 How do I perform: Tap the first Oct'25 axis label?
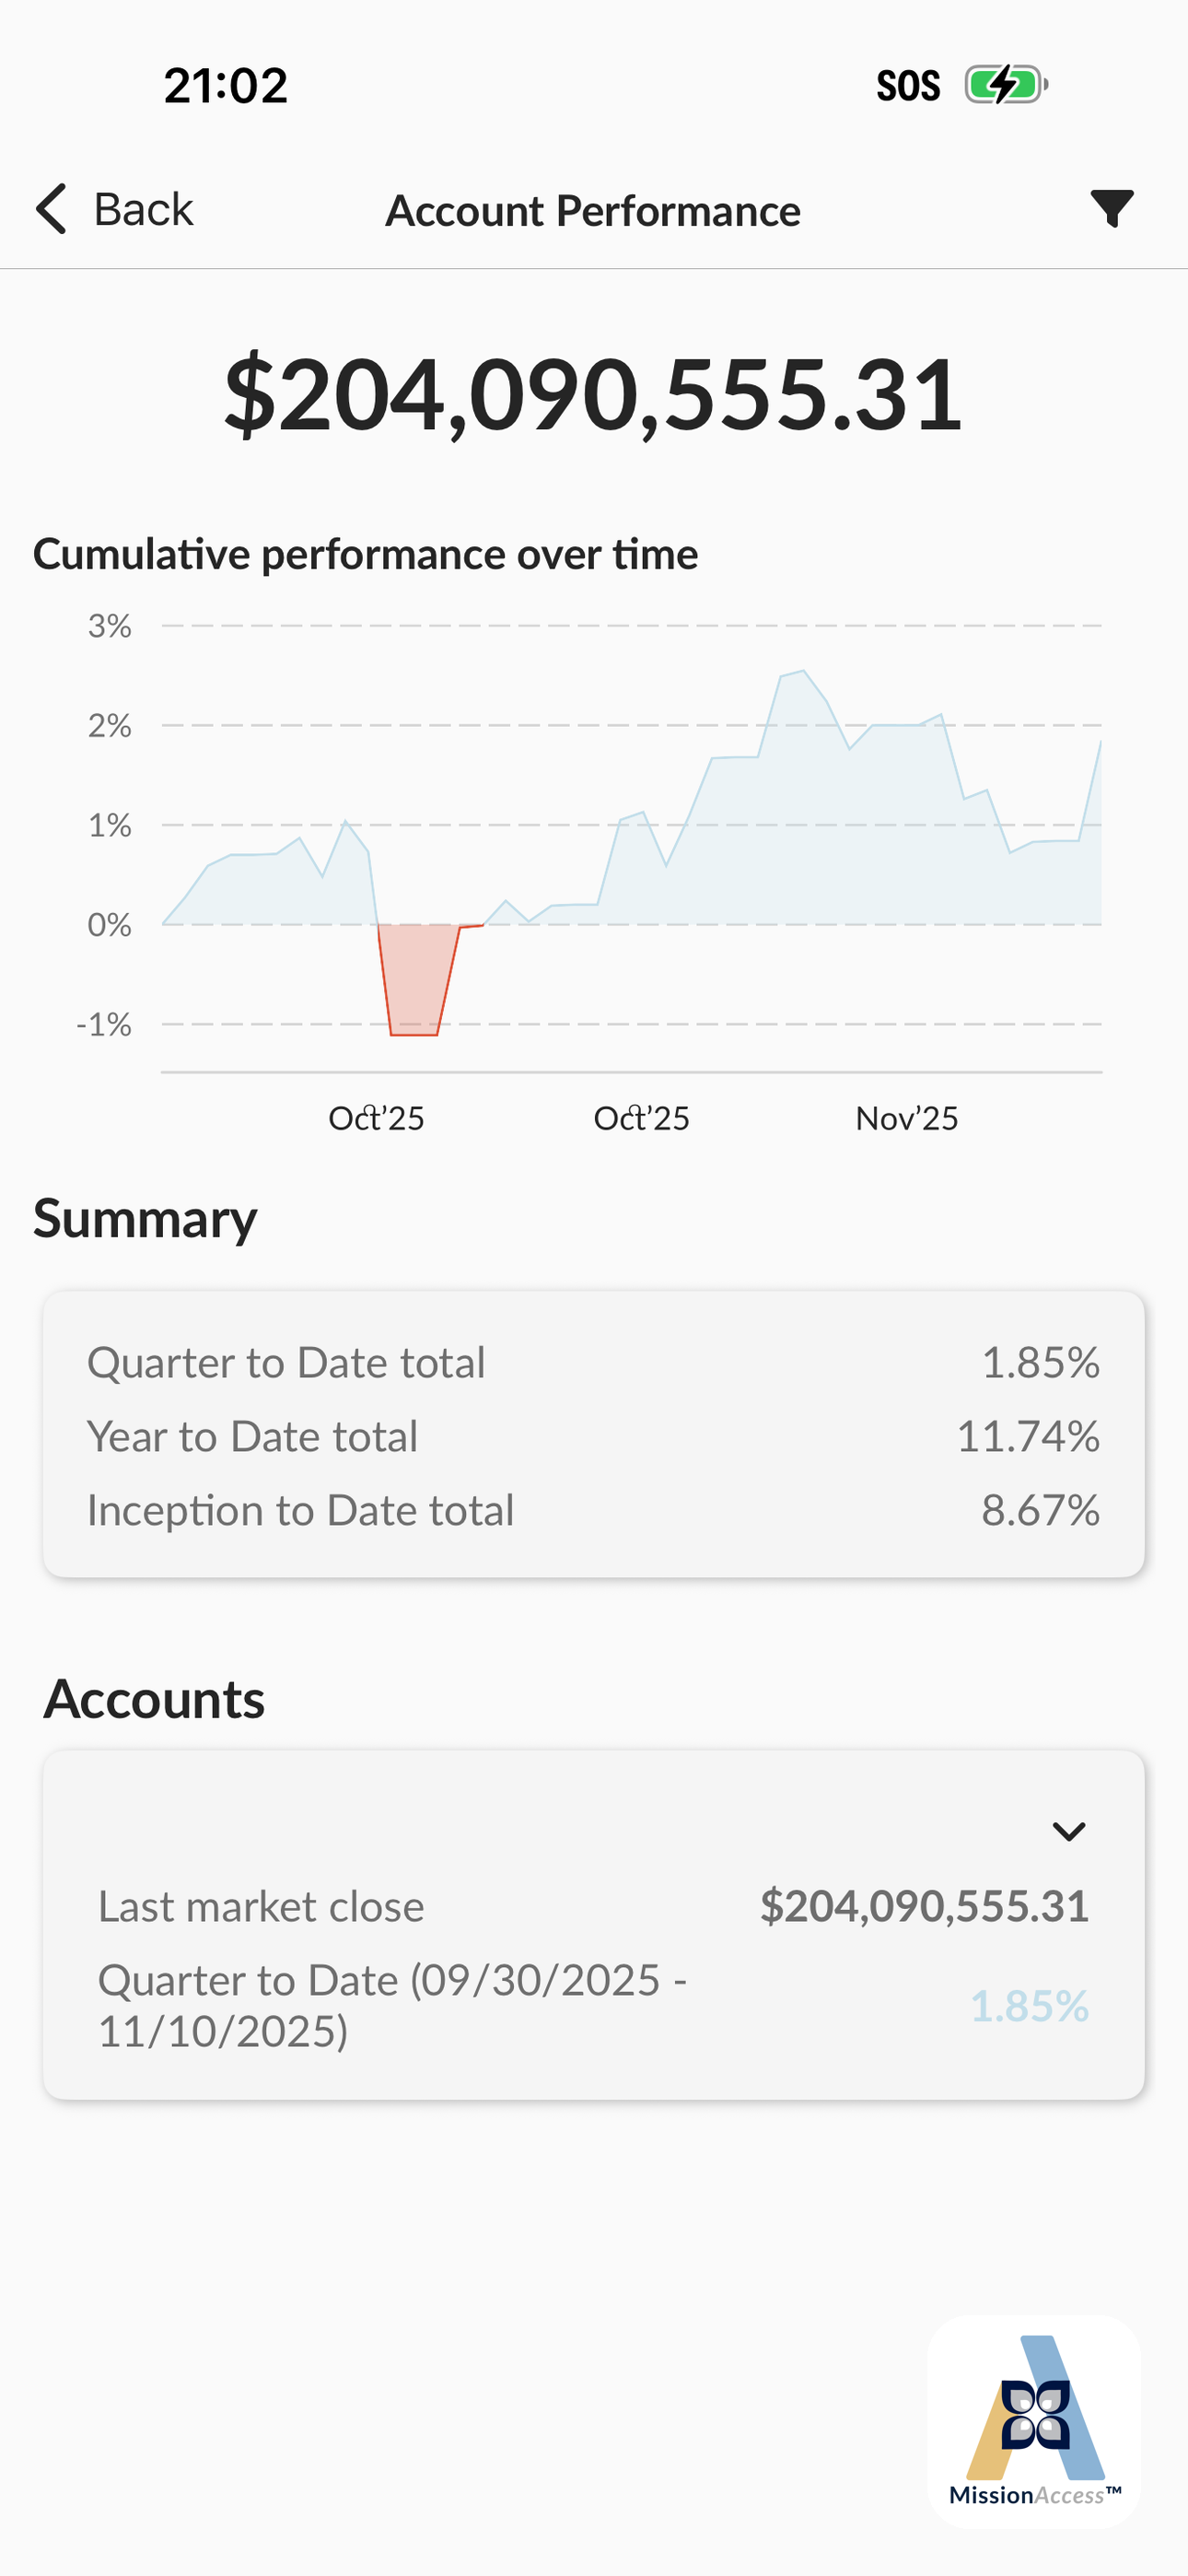[x=376, y=1118]
